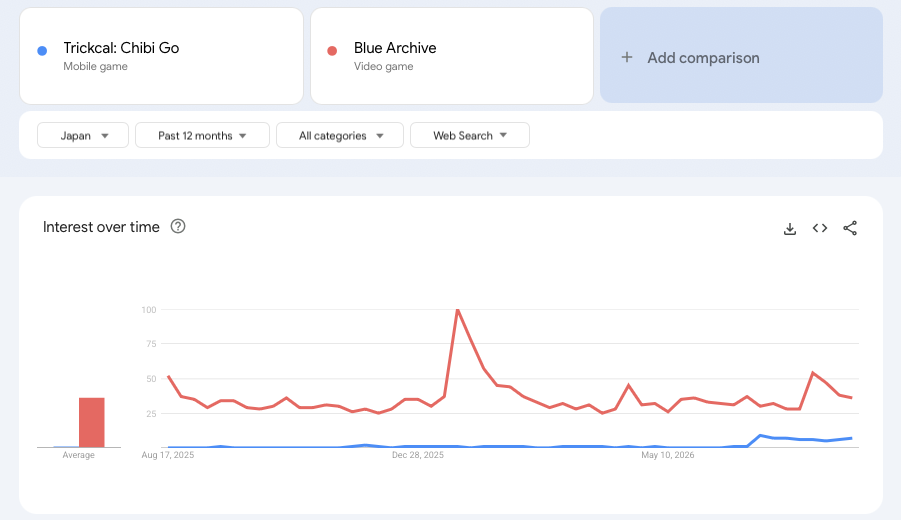
Task: Click the plus icon in Add comparison
Action: point(627,57)
